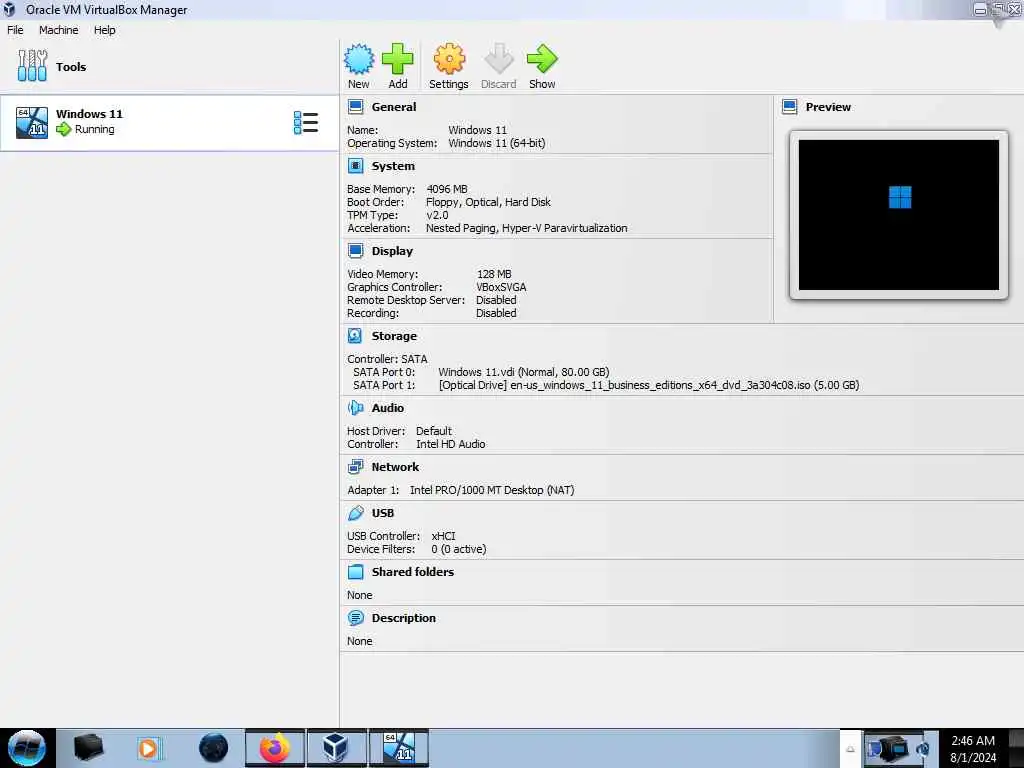Click the USB section icon
The image size is (1024, 768).
click(355, 513)
